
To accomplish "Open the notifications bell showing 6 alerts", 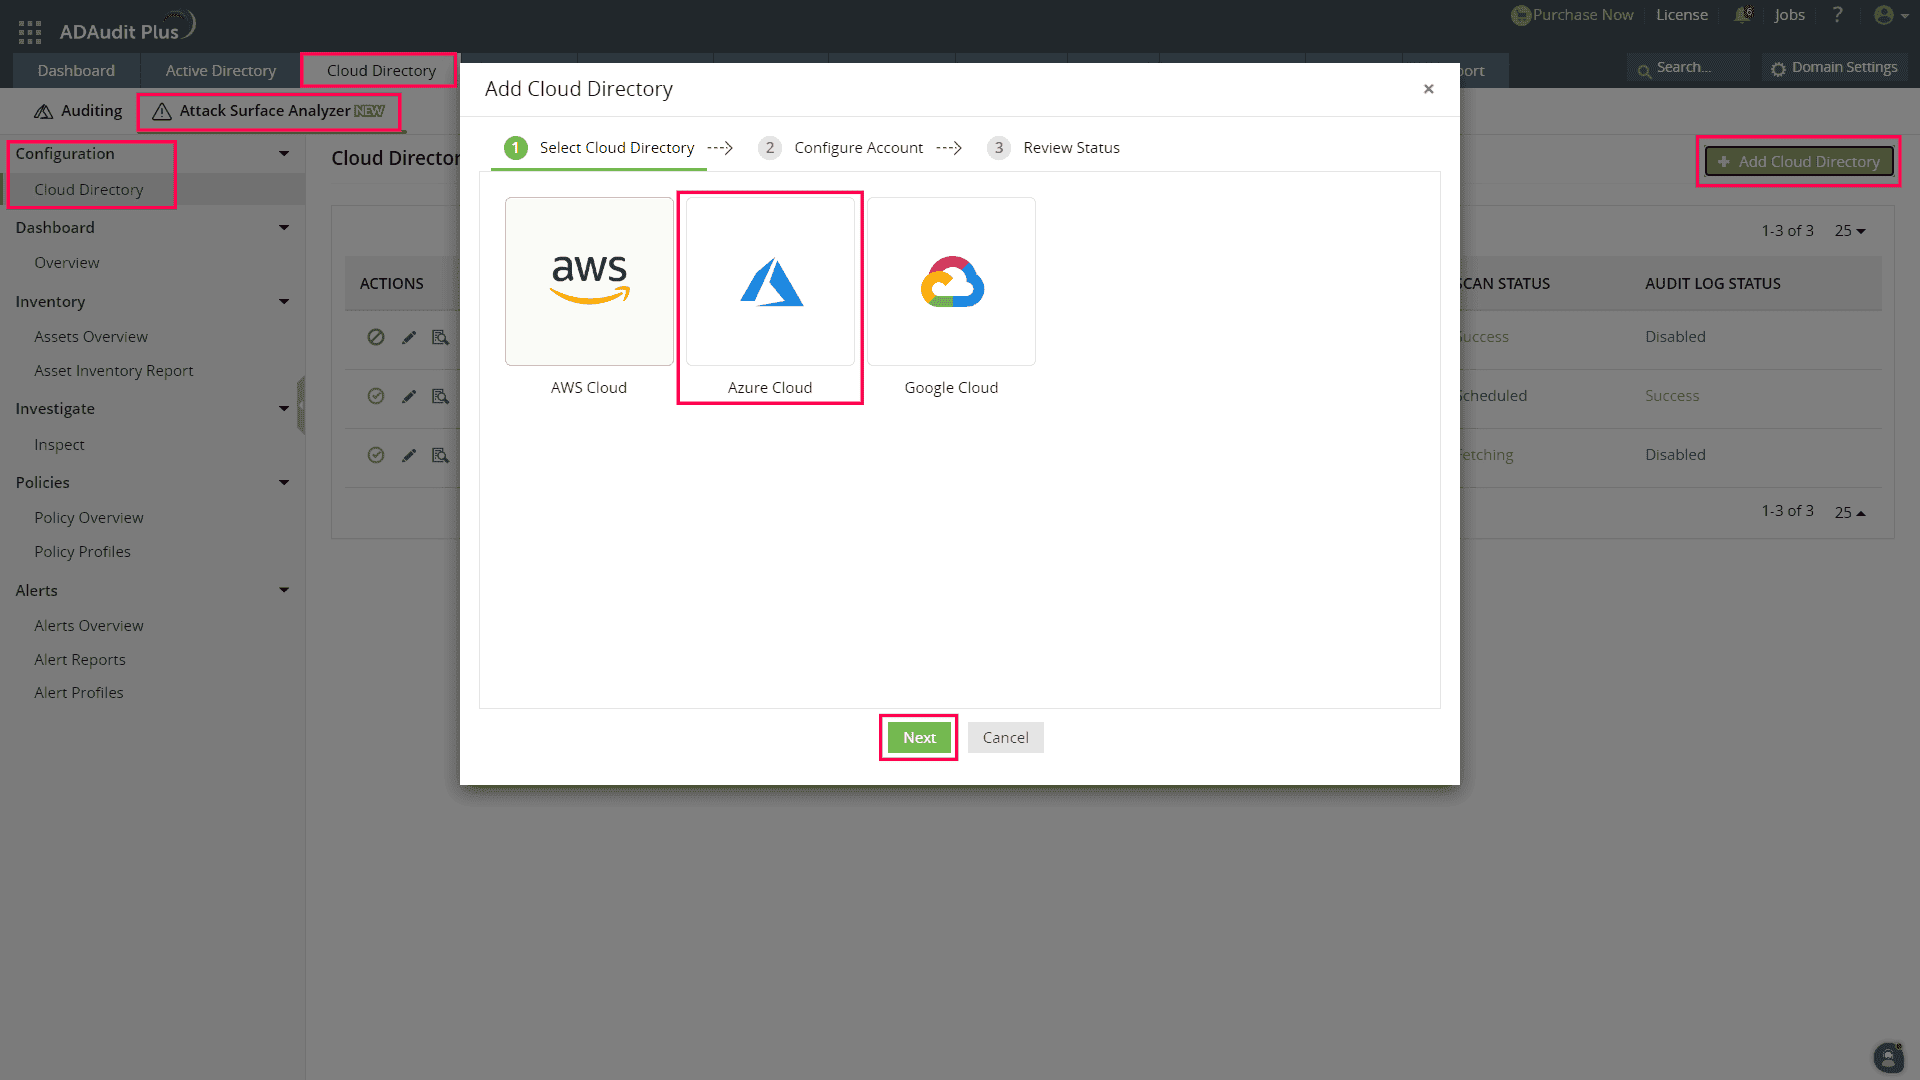I will (1742, 15).
